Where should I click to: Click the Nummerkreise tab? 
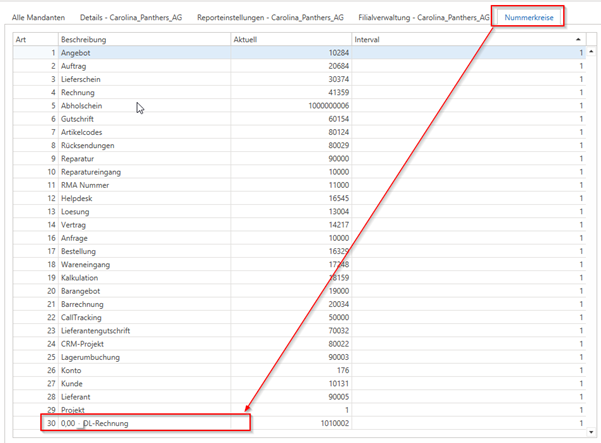coord(530,18)
